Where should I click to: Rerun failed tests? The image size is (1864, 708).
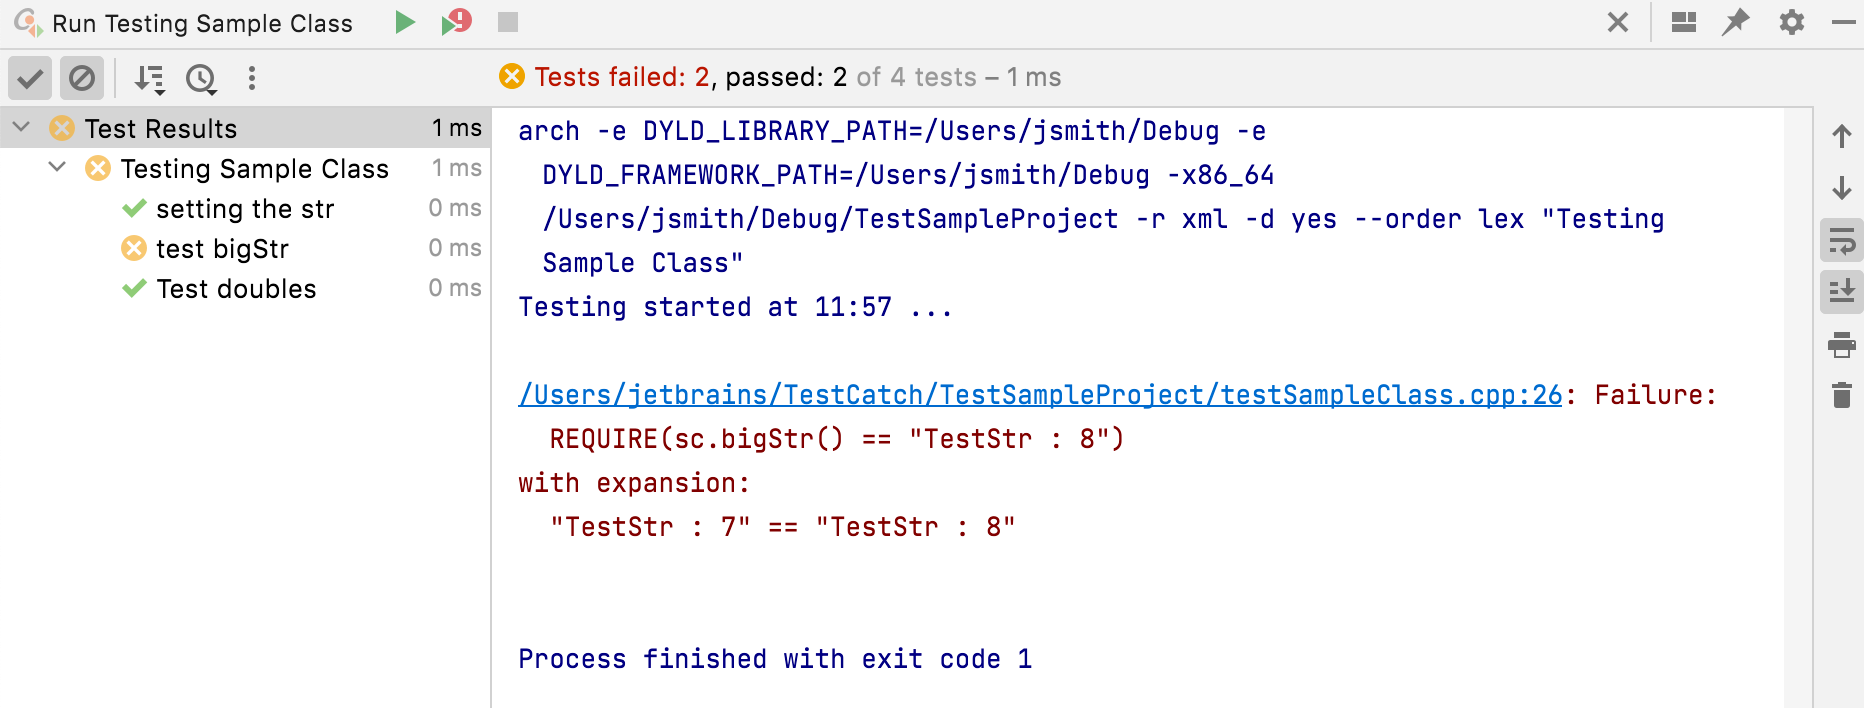pos(456,22)
